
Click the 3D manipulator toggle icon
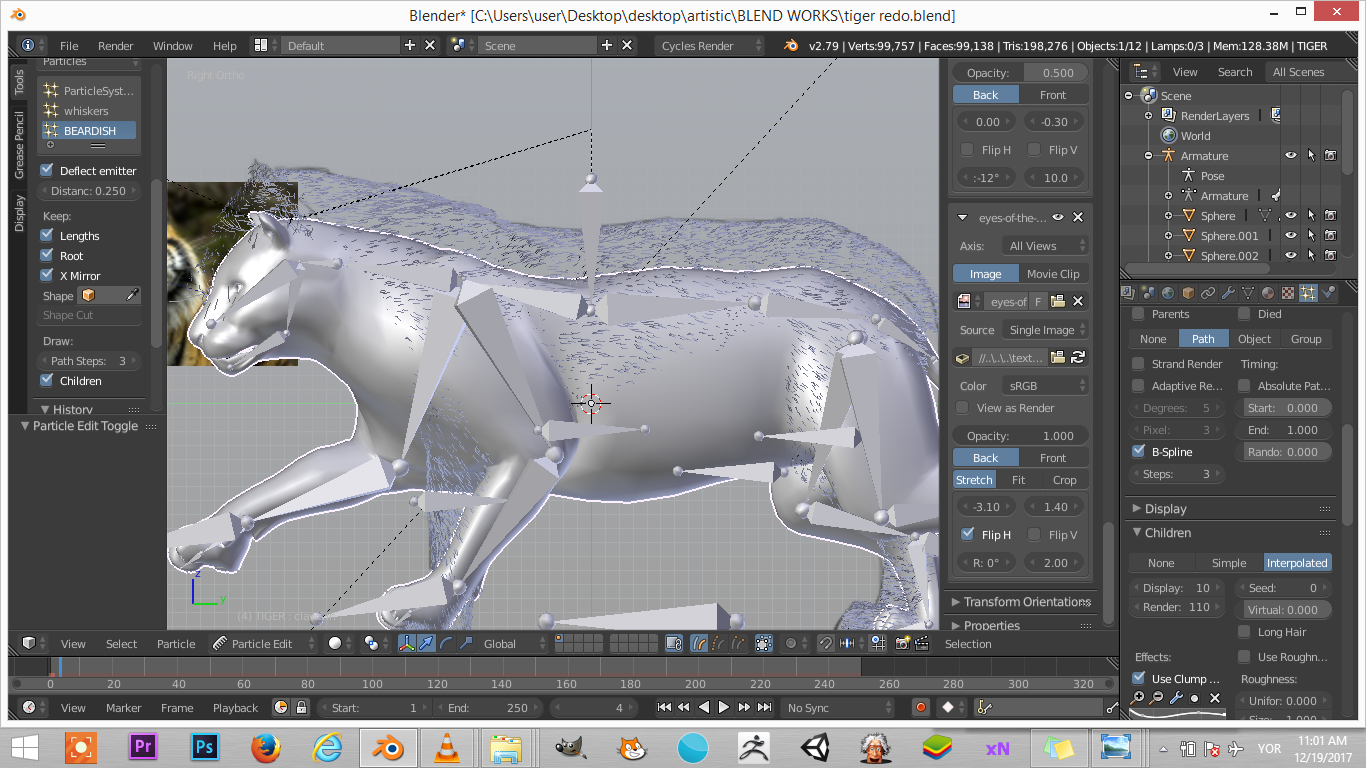point(407,643)
